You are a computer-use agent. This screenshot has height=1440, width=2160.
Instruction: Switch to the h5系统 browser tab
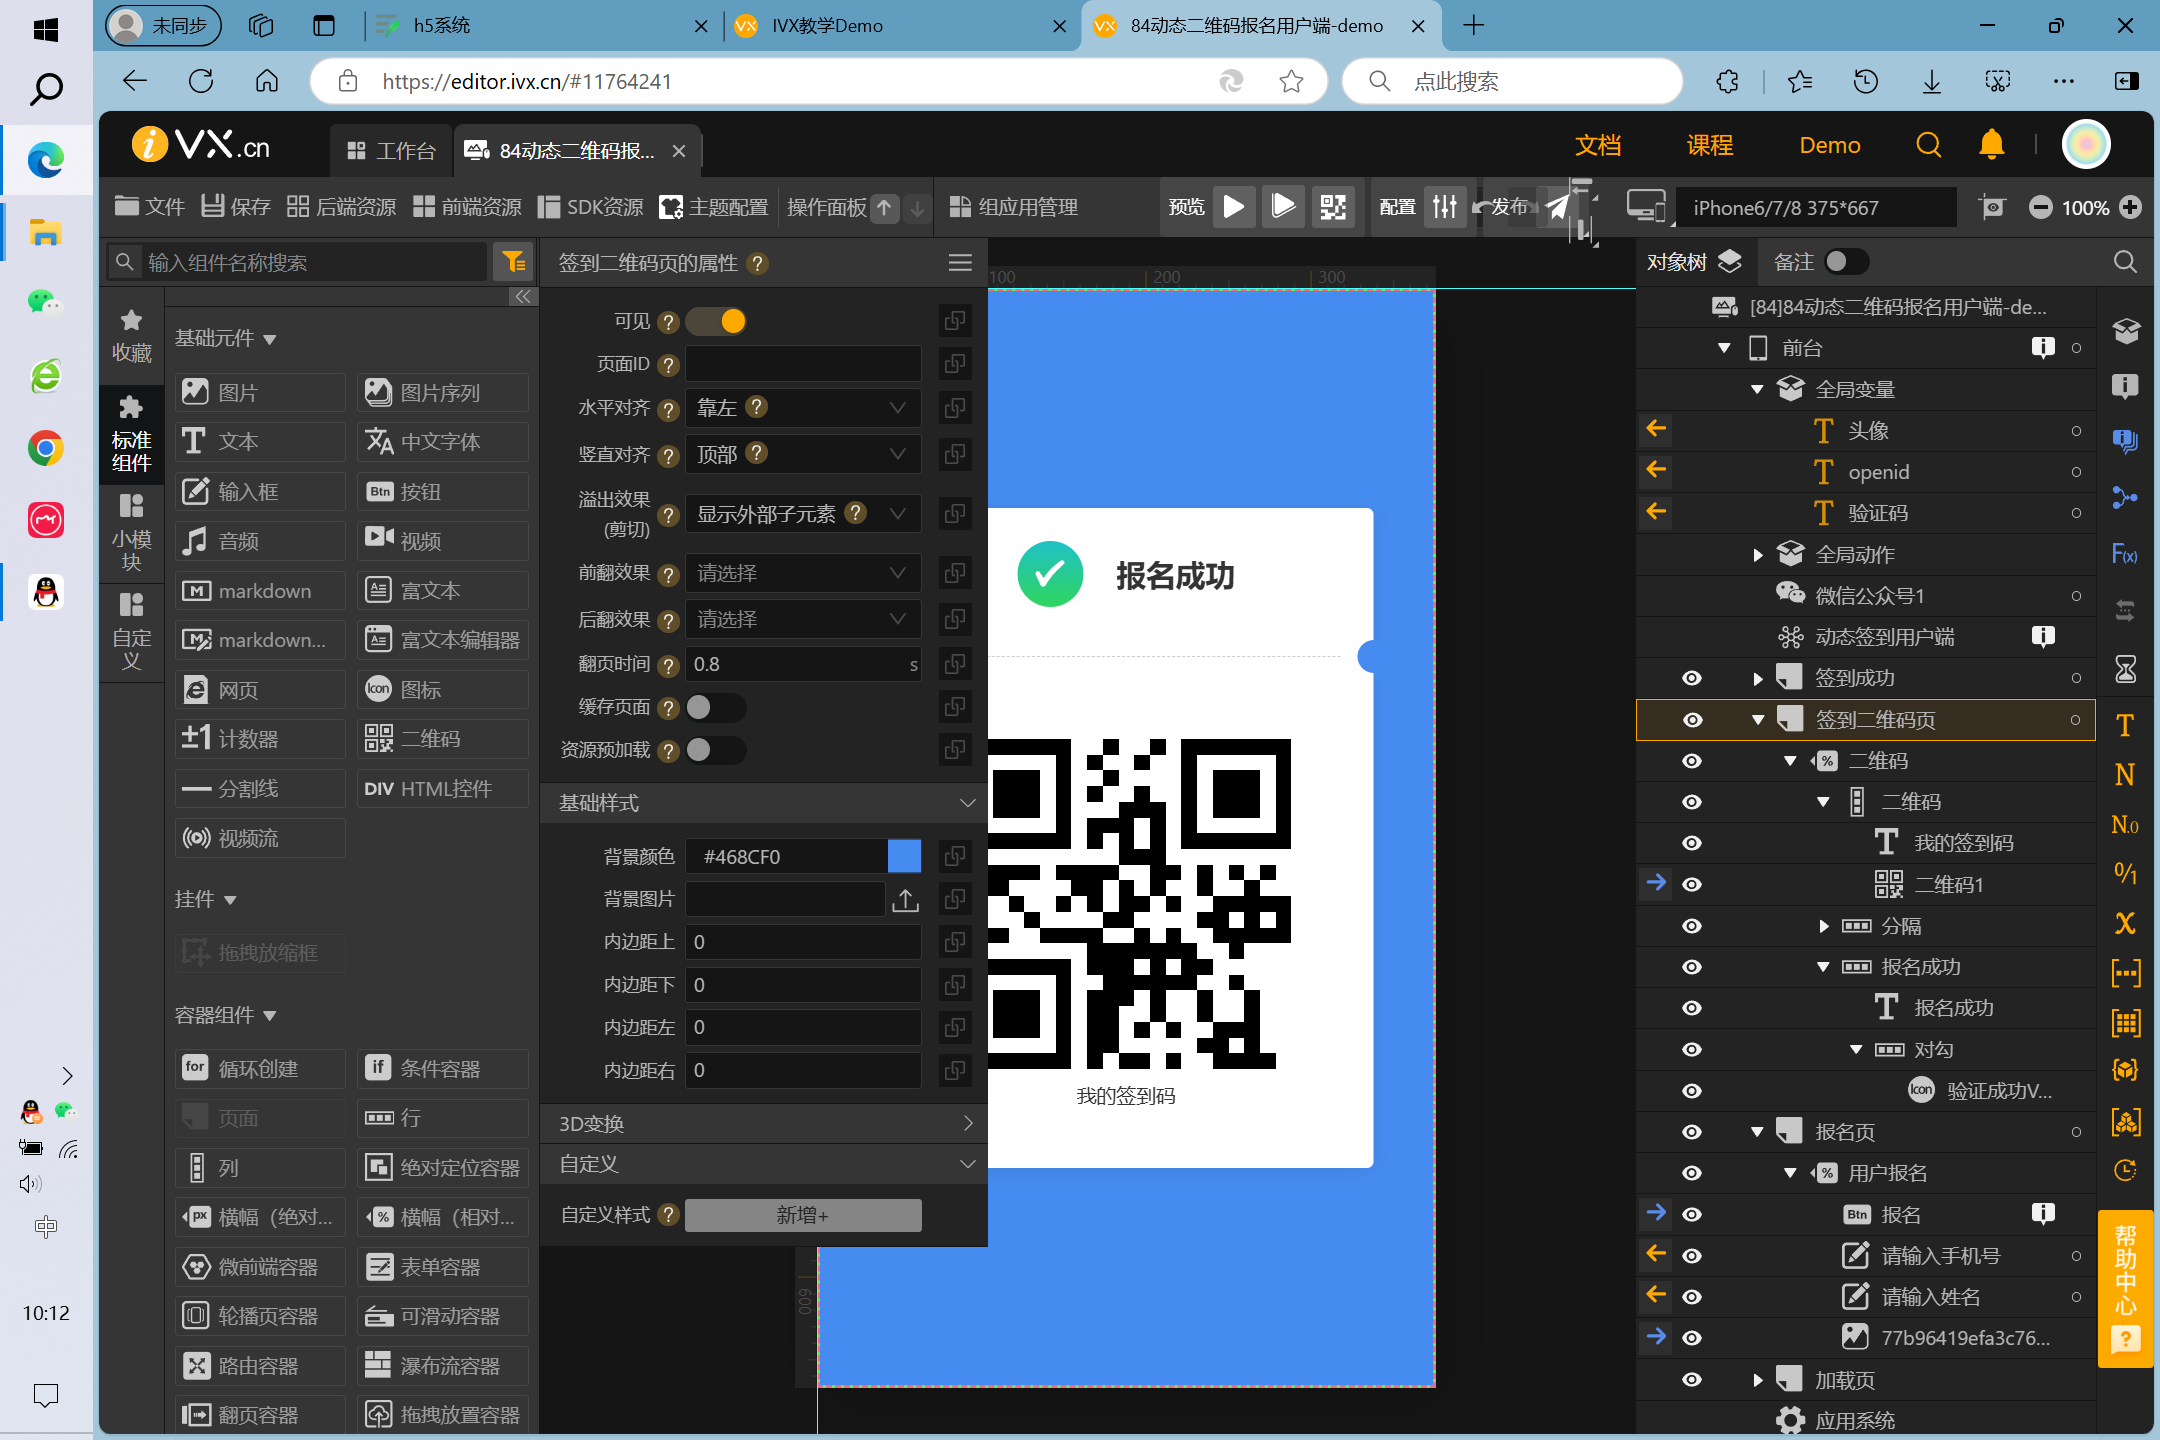point(540,26)
